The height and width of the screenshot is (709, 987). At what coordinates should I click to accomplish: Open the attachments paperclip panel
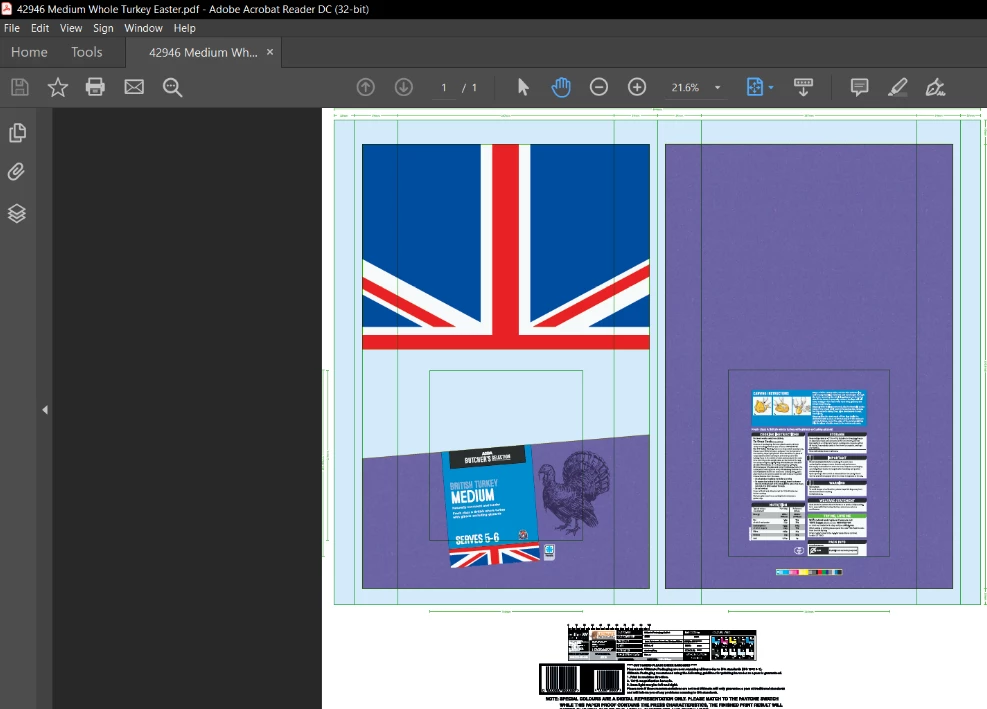point(16,172)
